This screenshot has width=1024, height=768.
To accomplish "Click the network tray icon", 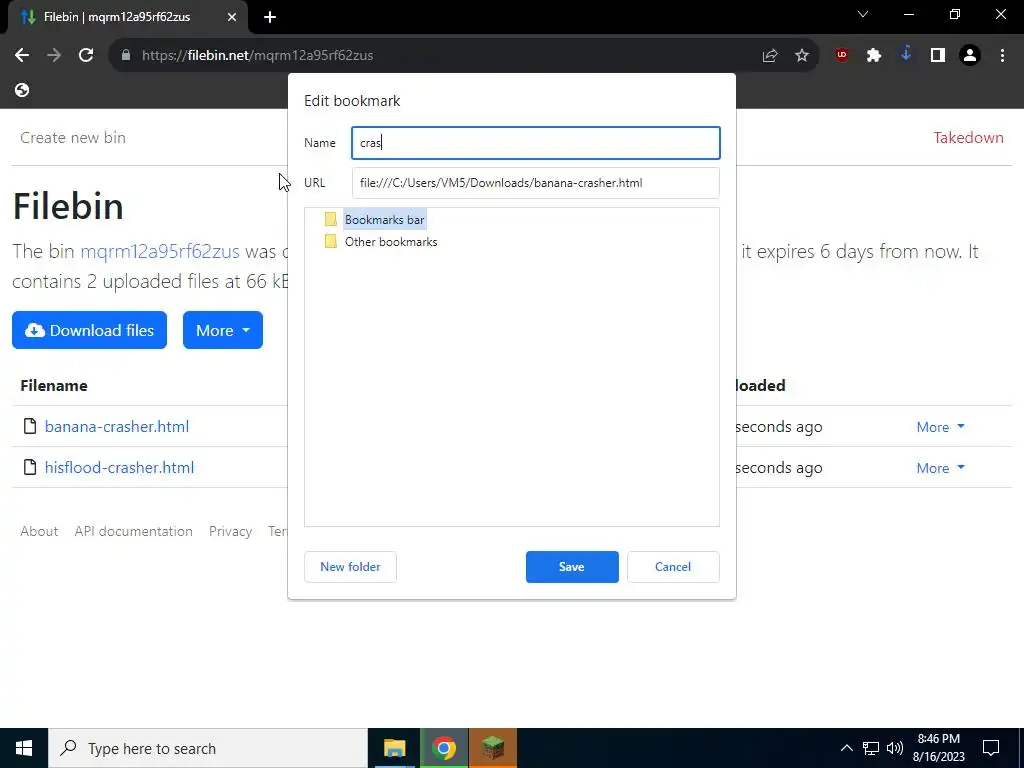I will (x=871, y=748).
